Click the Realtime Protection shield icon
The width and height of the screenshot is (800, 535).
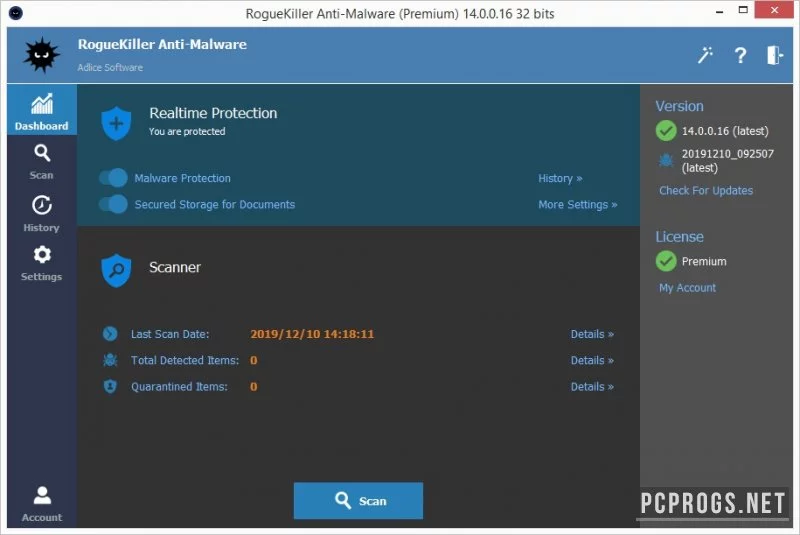coord(116,123)
